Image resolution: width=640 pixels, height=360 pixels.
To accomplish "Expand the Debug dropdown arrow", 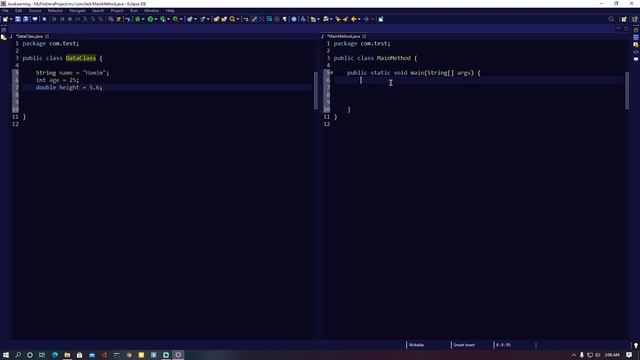I will click(x=143, y=19).
